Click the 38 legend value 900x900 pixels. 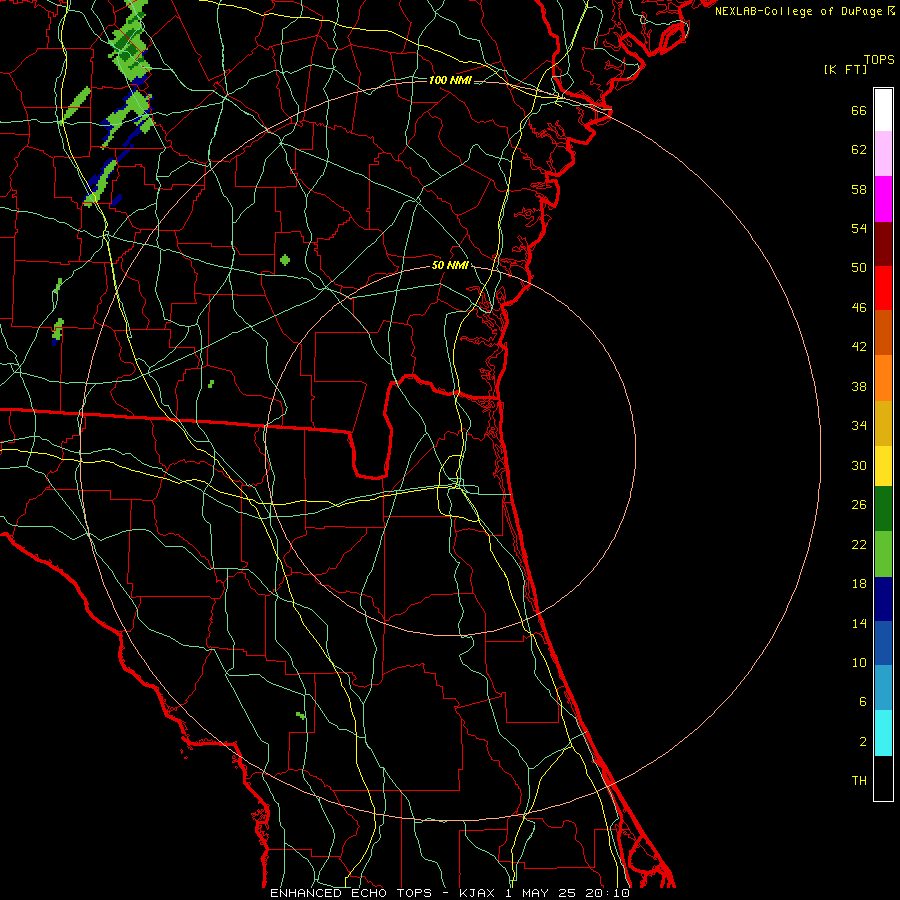[x=859, y=387]
